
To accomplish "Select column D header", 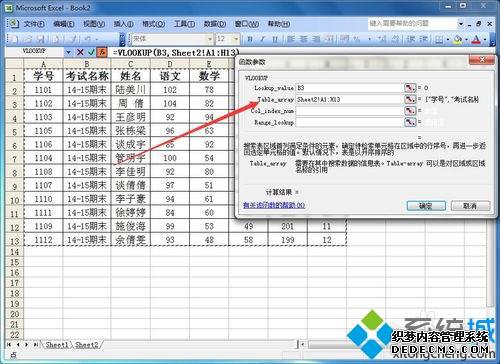I will [x=170, y=64].
